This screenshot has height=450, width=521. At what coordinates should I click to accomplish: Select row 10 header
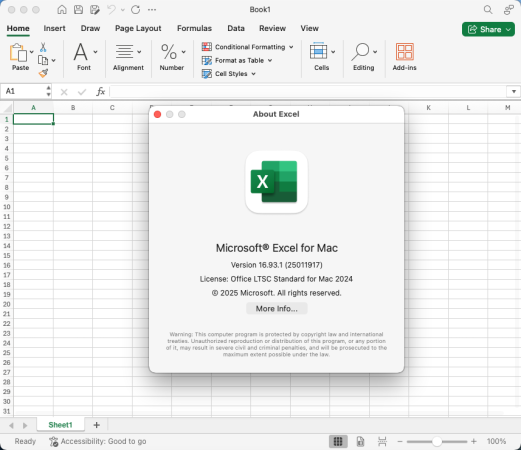point(6,207)
